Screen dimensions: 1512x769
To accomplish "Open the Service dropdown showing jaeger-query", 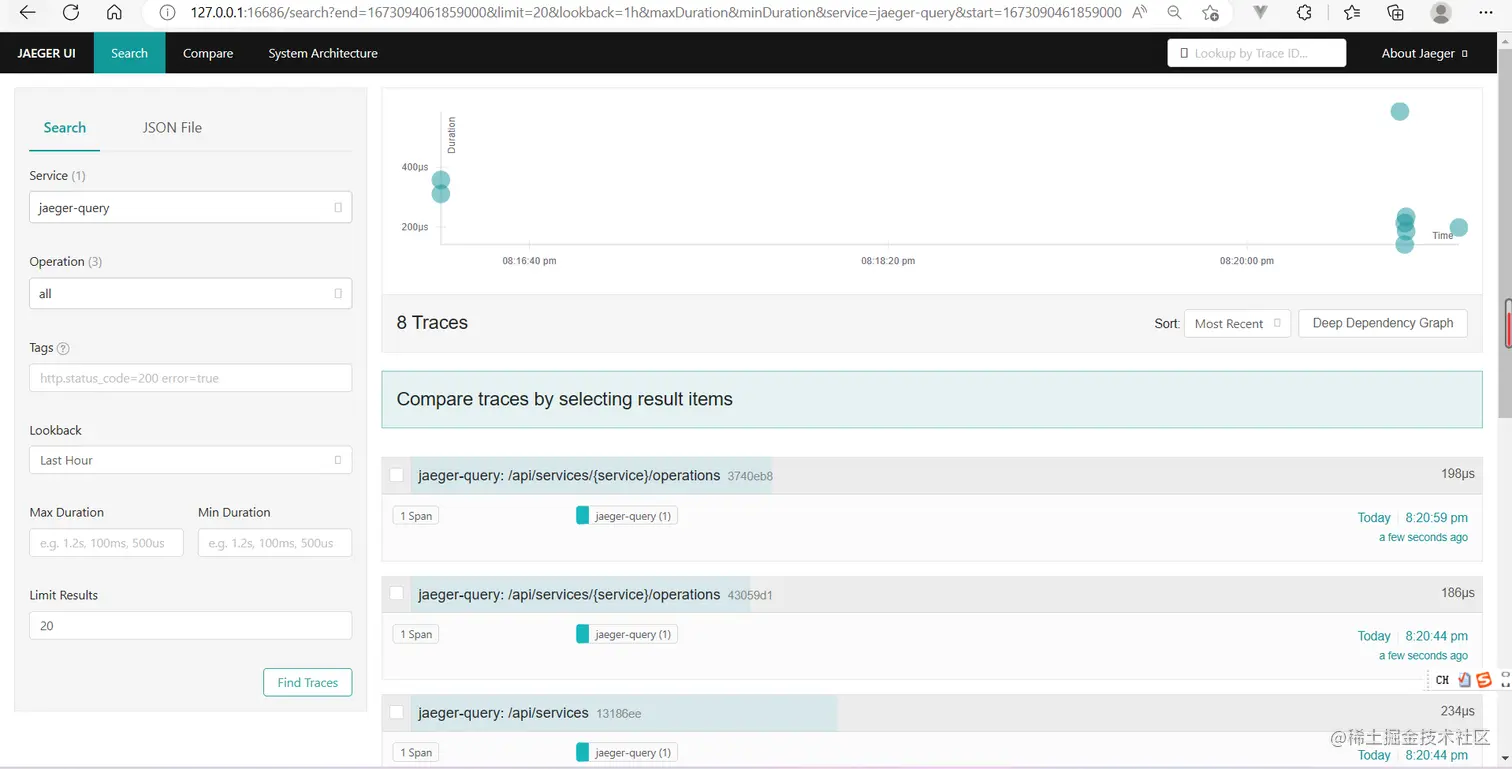I will pyautogui.click(x=190, y=207).
